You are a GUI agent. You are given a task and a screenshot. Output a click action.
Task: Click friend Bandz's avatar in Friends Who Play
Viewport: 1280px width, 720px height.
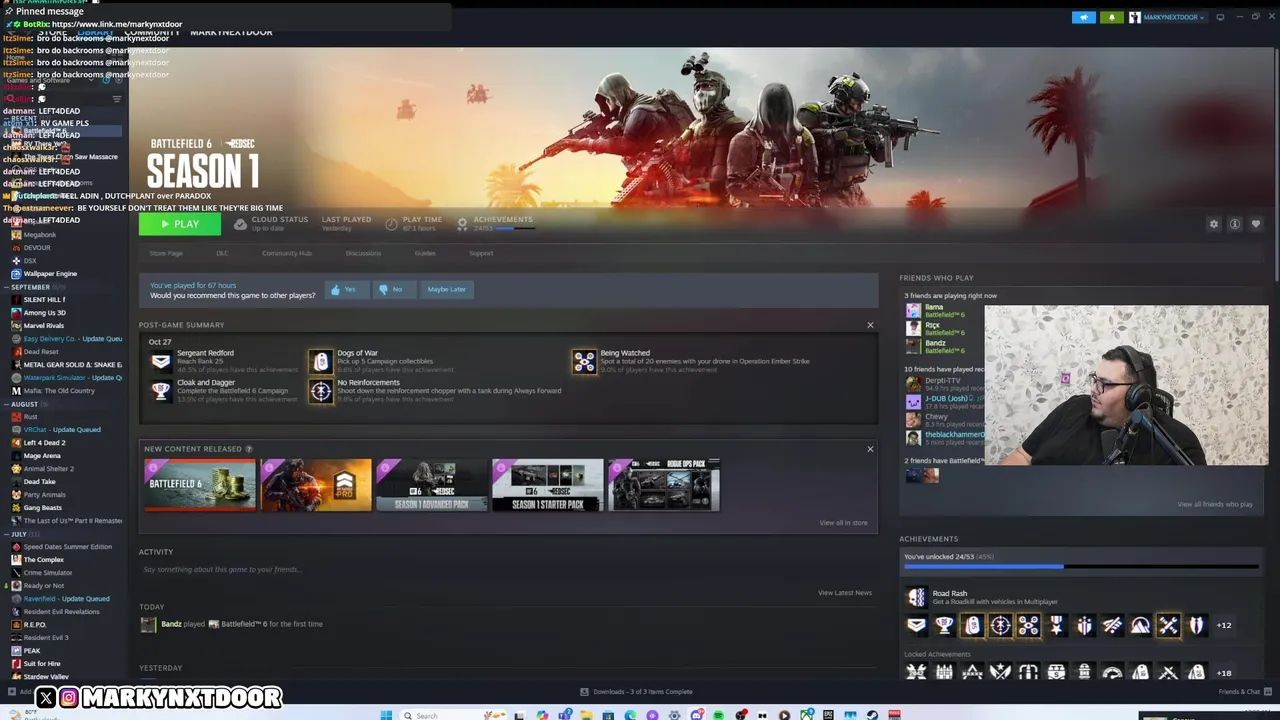point(913,347)
